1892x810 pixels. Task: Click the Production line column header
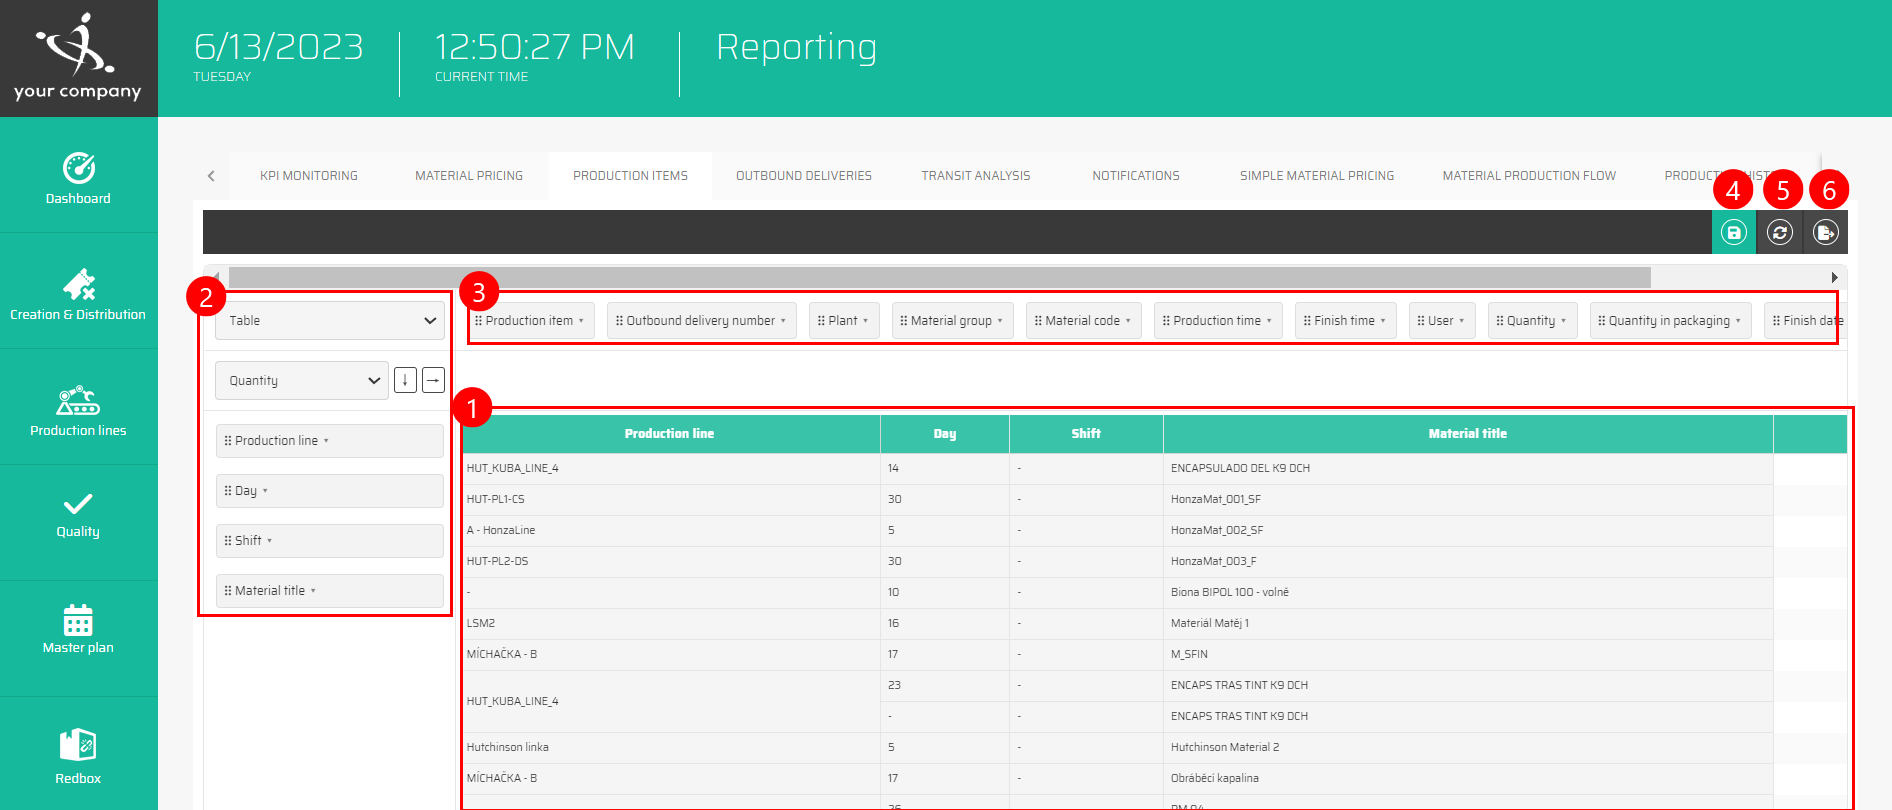tap(669, 434)
